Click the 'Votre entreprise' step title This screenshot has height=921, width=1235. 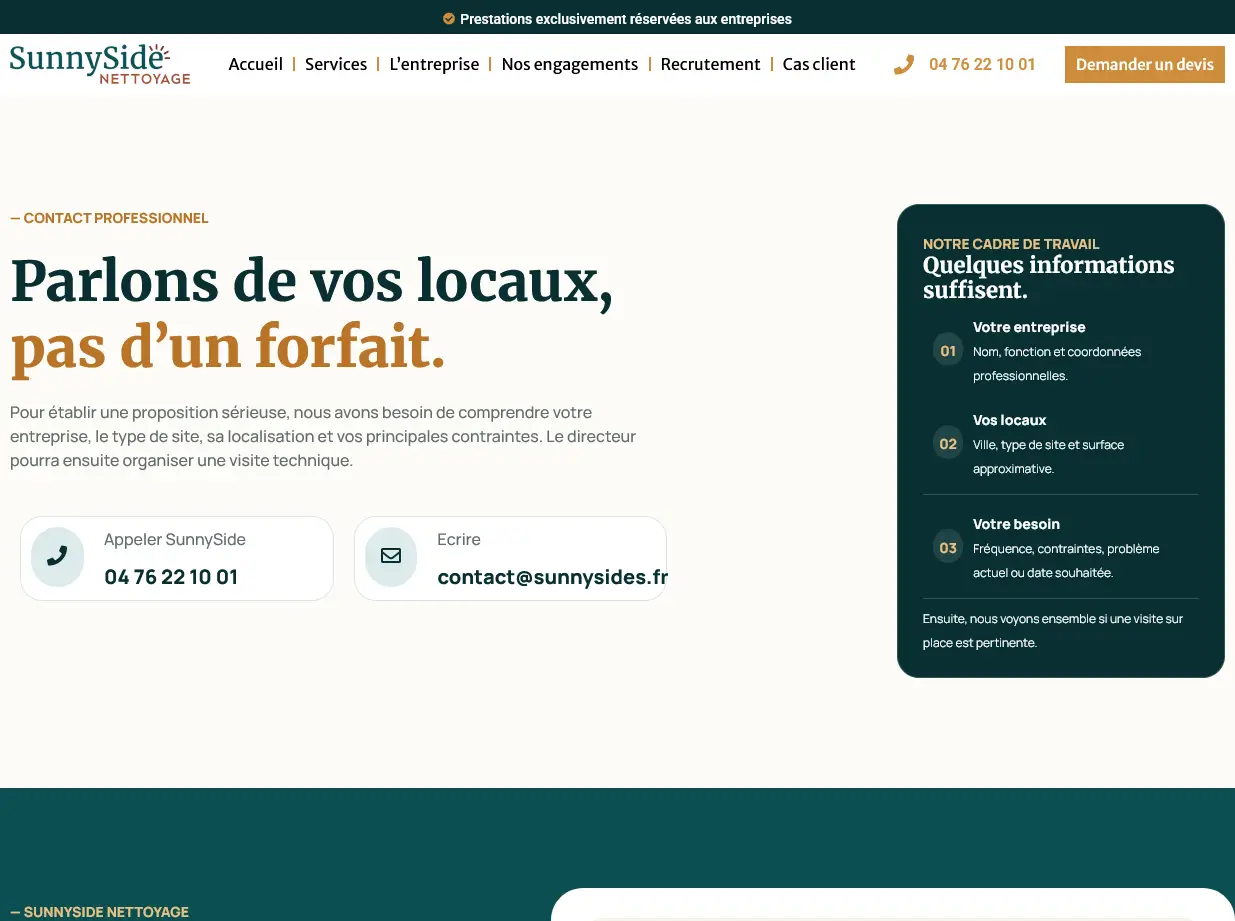coord(1029,327)
